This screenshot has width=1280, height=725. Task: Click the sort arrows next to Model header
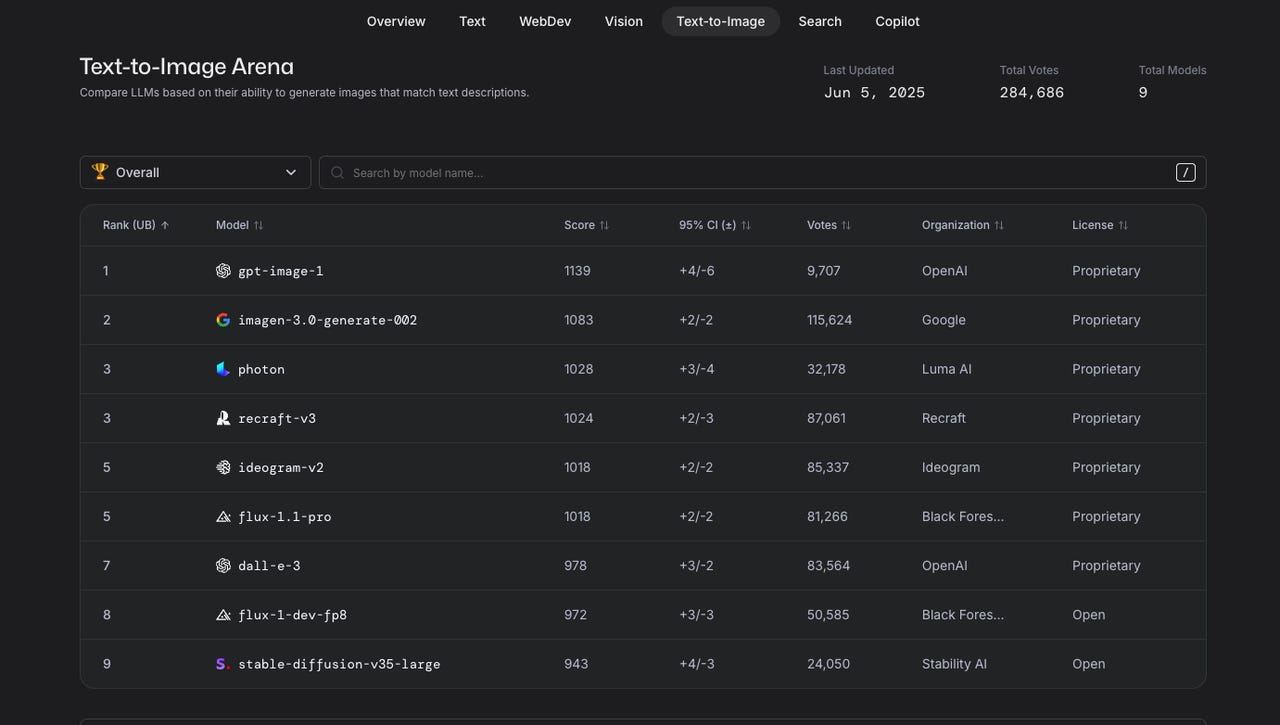[258, 225]
